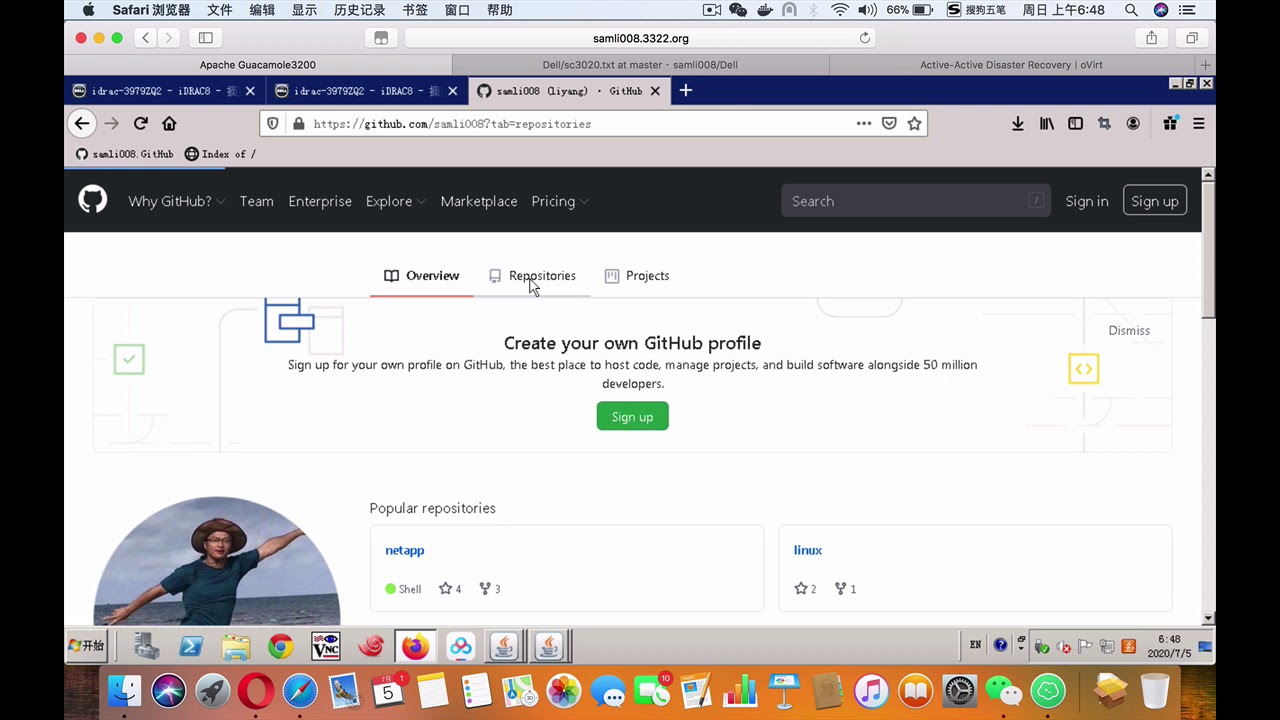
Task: Expand the Why GitHub? dropdown
Action: coord(176,201)
